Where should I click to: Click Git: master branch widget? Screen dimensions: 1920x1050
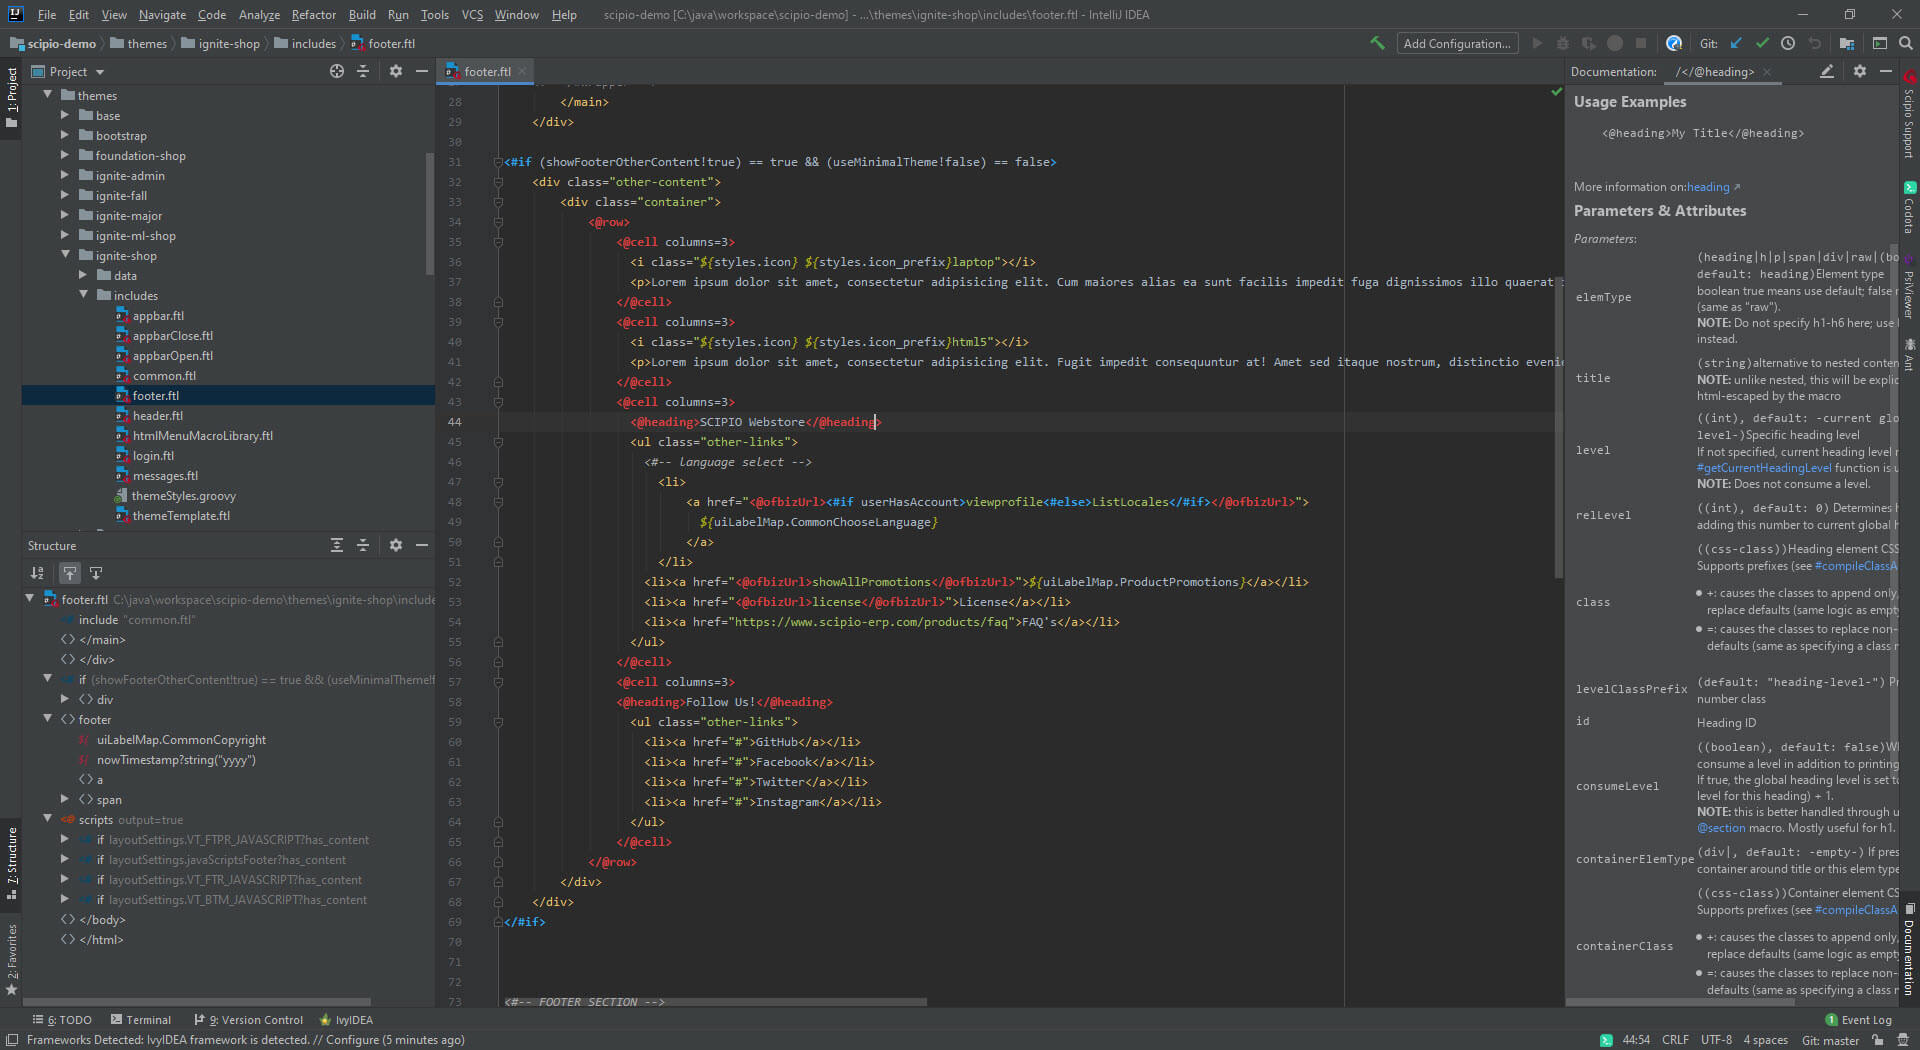pos(1830,1040)
